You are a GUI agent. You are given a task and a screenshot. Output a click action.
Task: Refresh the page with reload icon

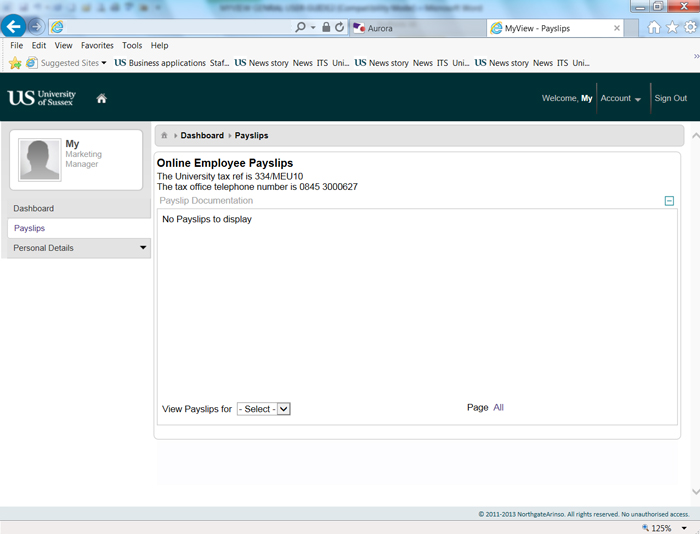pos(339,27)
